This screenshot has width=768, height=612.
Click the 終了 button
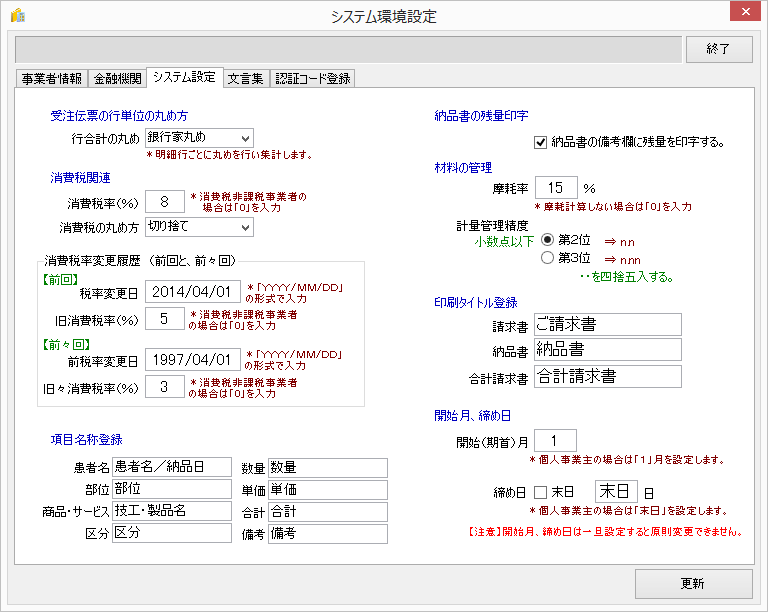pos(719,49)
